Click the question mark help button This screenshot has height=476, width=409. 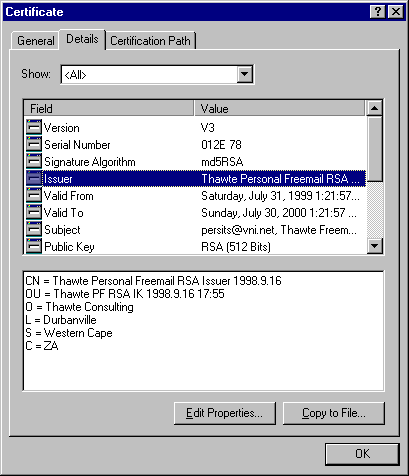tap(378, 12)
